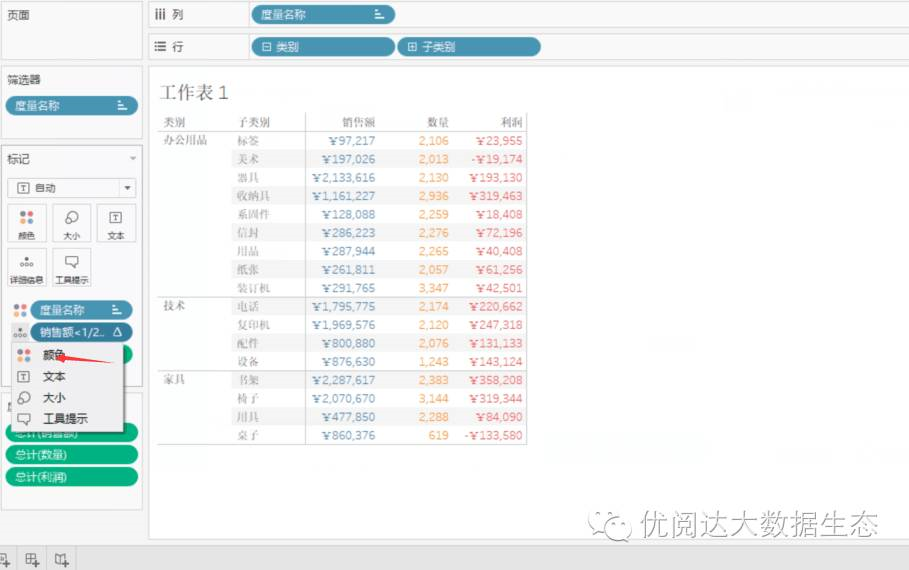The width and height of the screenshot is (909, 570).
Task: Choose 颜色 in the popup menu
Action: click(67, 355)
